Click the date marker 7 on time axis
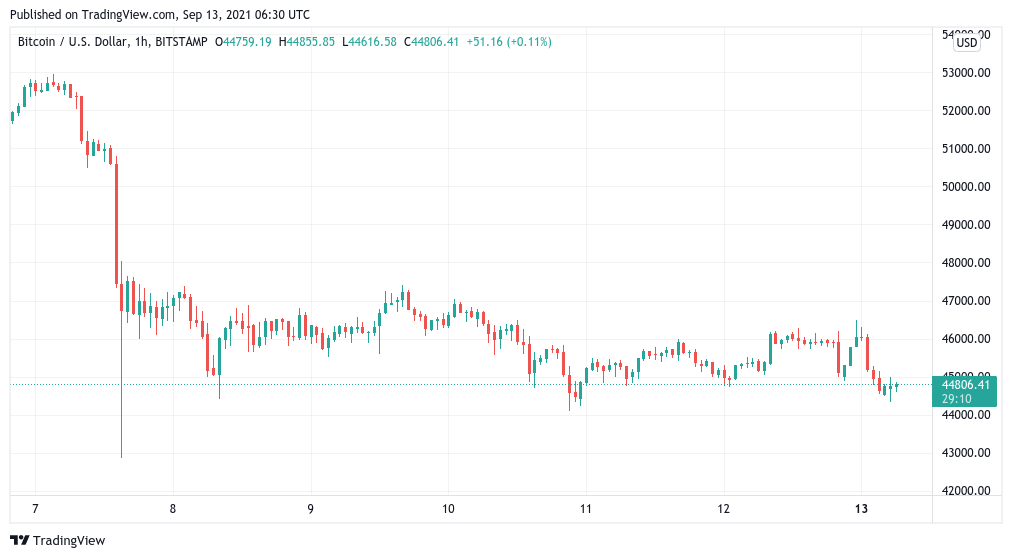The image size is (1012, 558). pyautogui.click(x=35, y=509)
